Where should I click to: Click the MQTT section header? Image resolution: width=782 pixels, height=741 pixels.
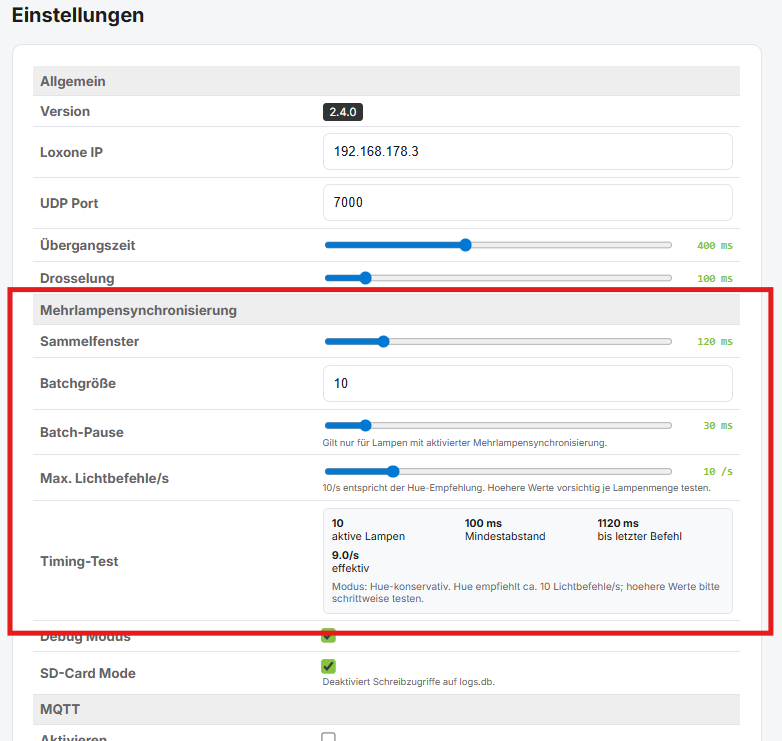click(x=386, y=709)
